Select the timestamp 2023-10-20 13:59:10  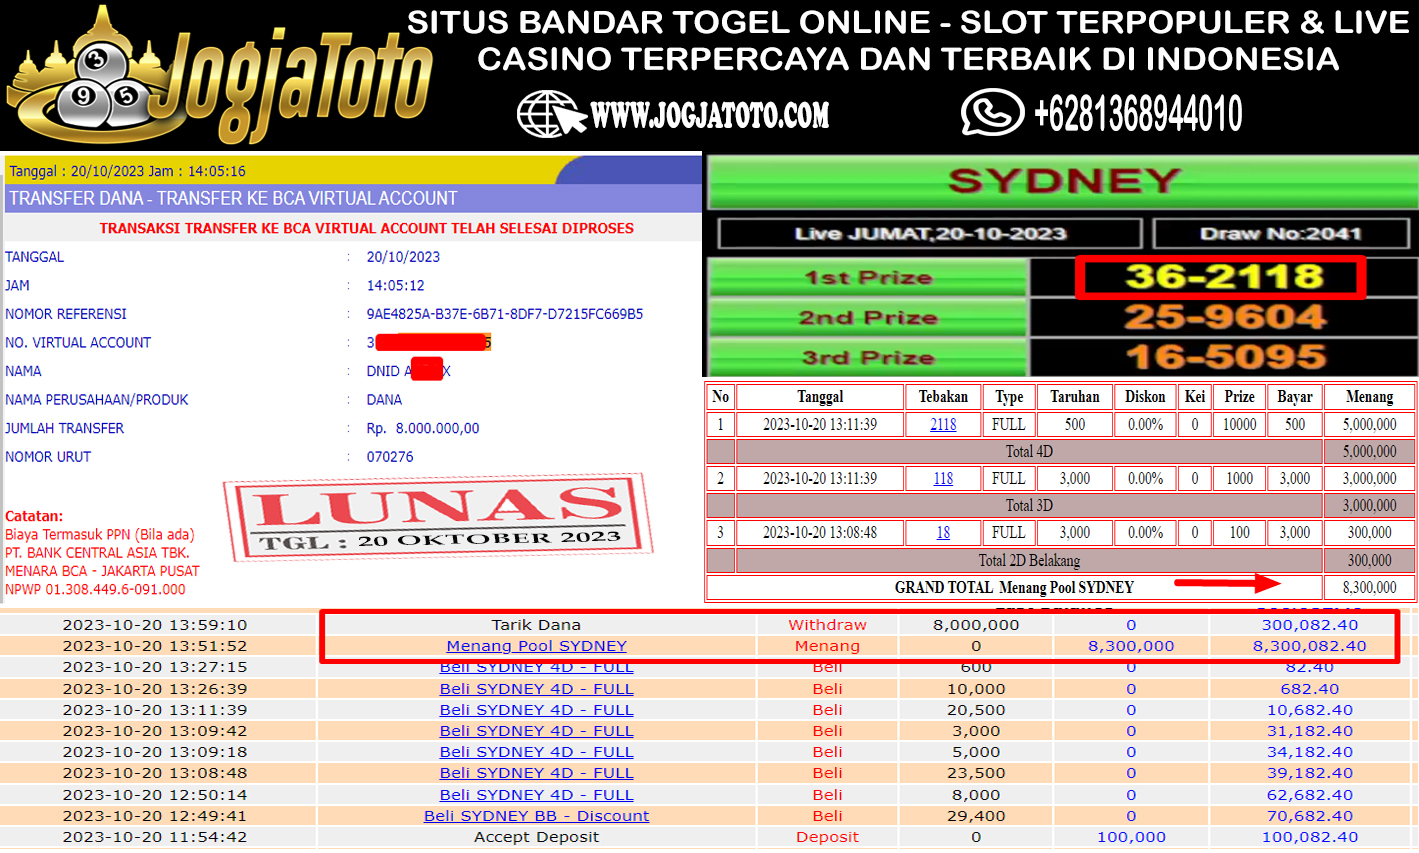[x=155, y=625]
